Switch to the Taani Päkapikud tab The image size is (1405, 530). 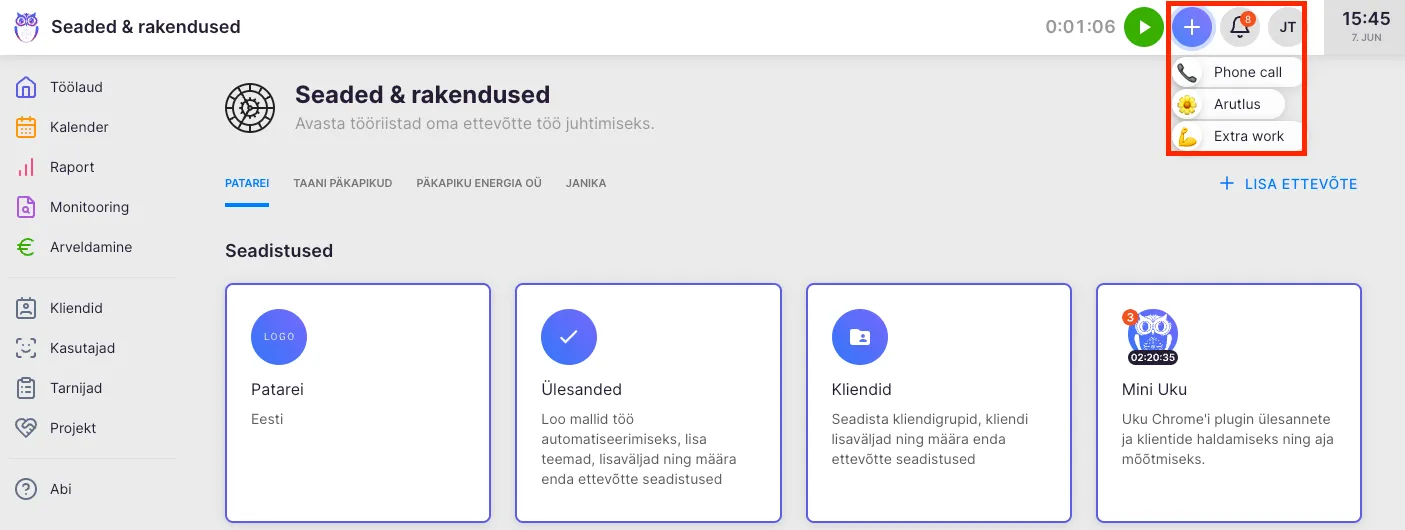coord(342,184)
